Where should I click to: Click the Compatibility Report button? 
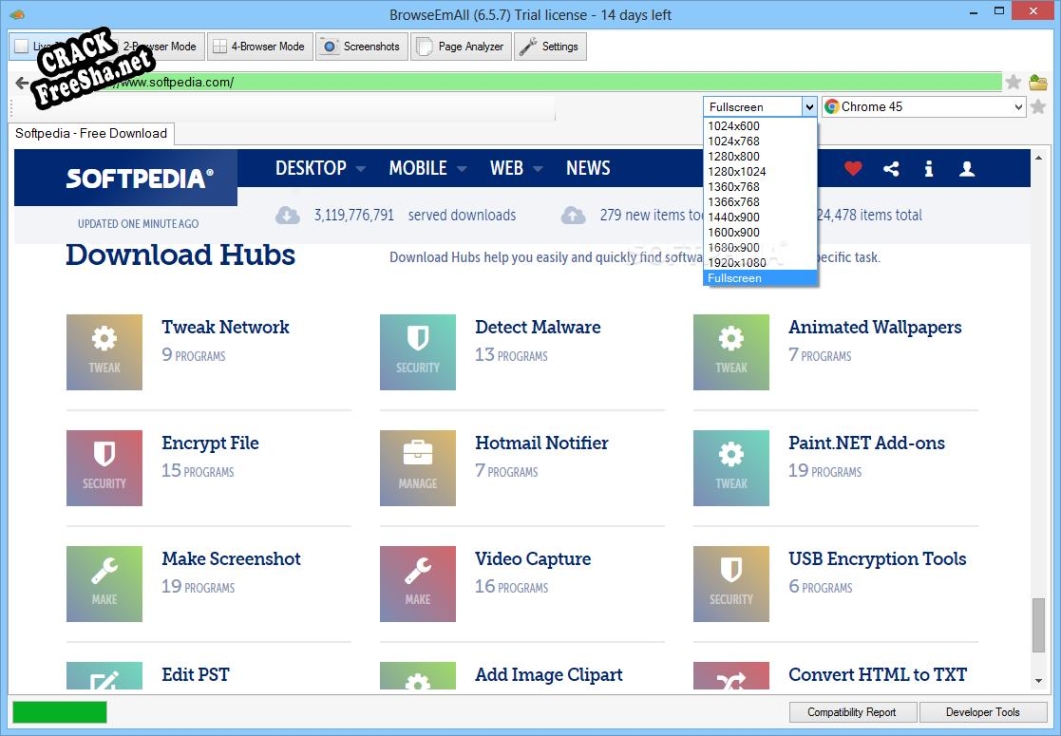coord(852,712)
